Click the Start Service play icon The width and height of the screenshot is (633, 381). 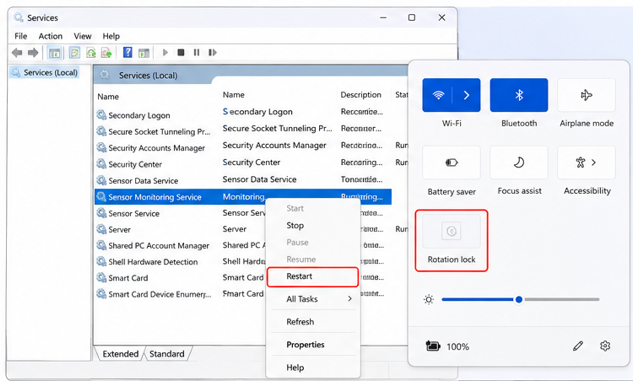point(165,52)
